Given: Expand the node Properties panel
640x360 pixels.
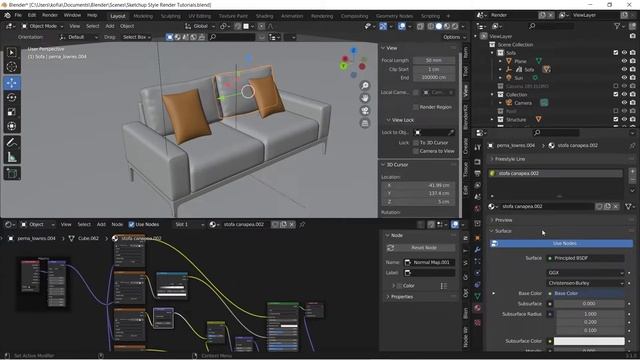Looking at the screenshot, I should coord(402,297).
